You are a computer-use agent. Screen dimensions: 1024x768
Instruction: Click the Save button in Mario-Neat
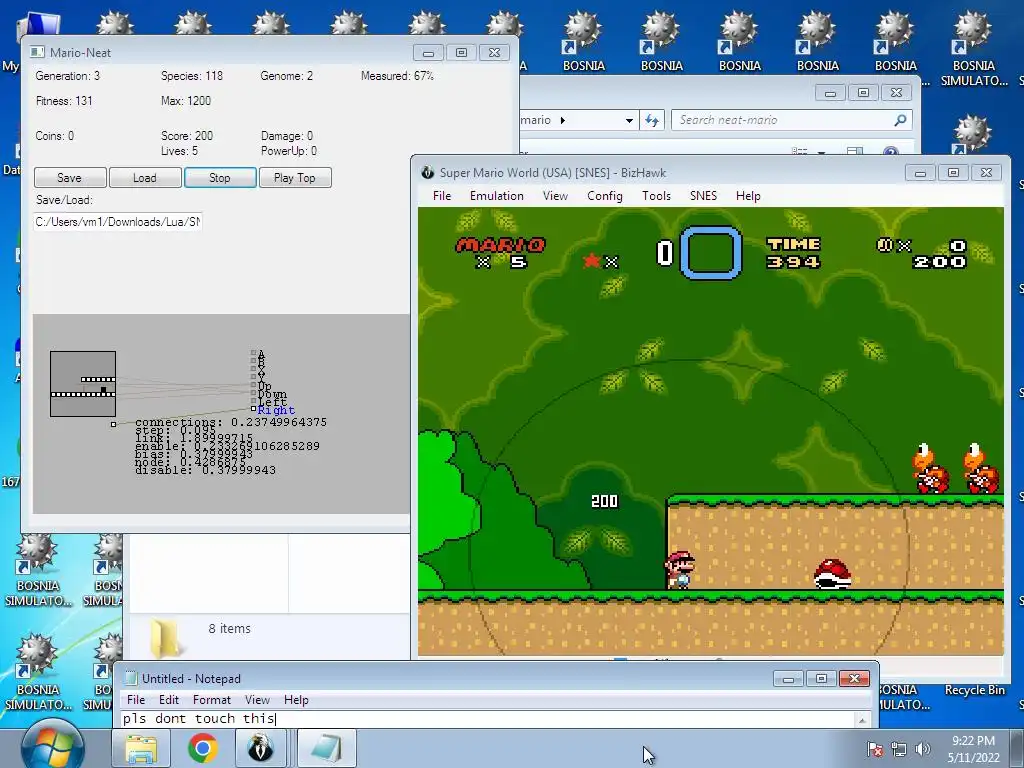(x=70, y=178)
